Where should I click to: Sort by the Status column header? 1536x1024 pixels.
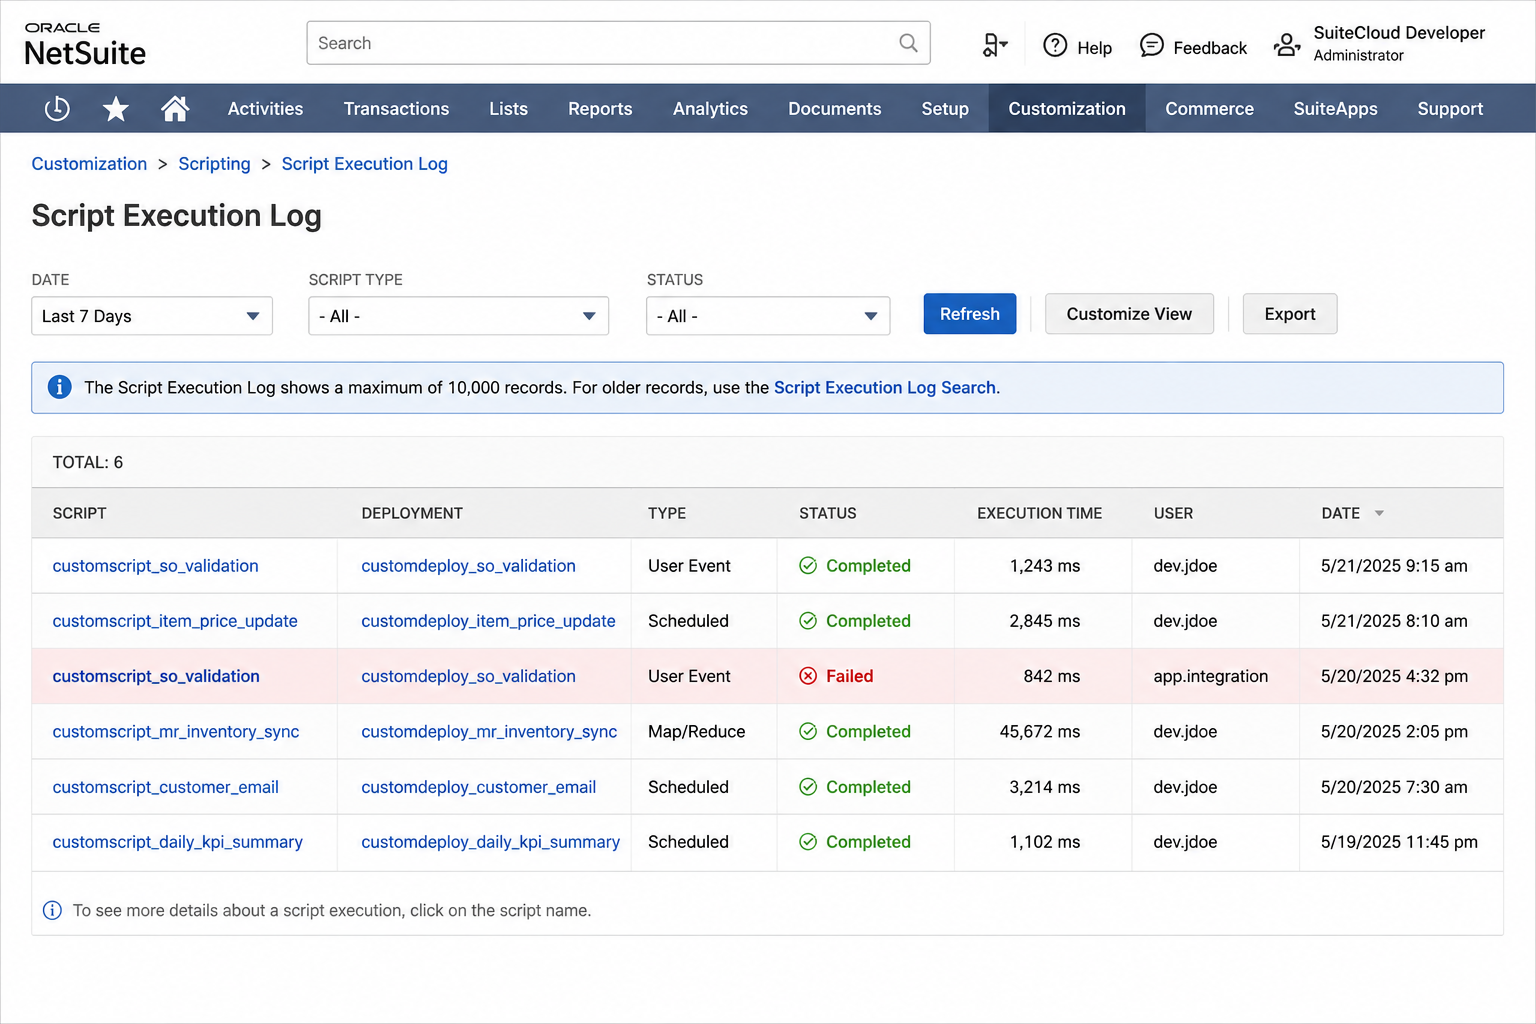point(827,513)
